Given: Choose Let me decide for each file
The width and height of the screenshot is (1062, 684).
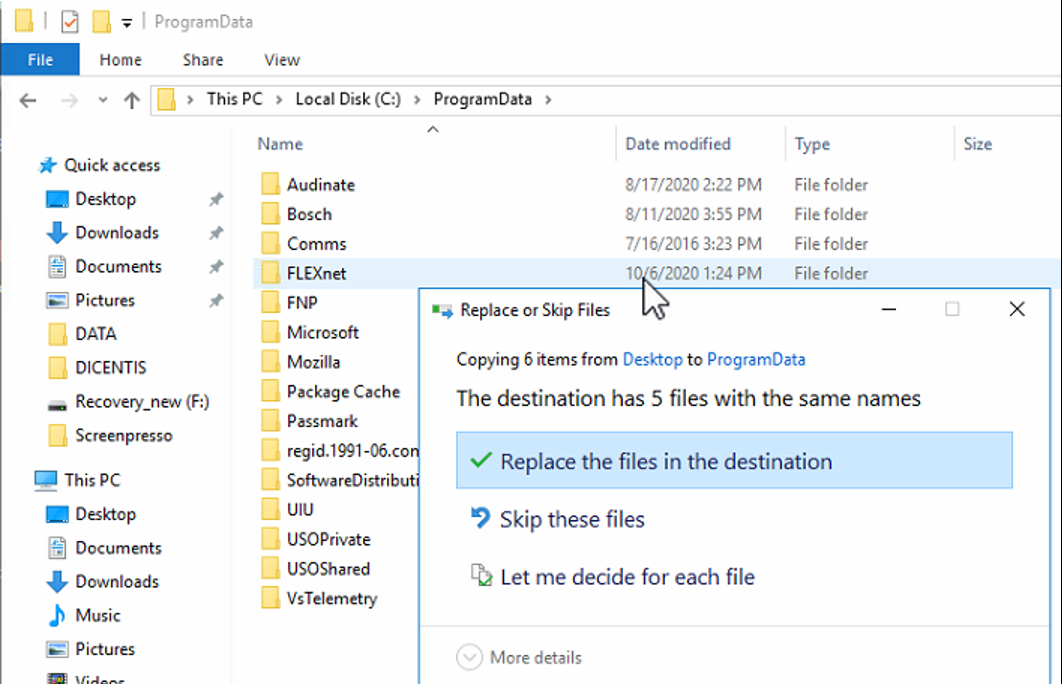Looking at the screenshot, I should point(627,577).
